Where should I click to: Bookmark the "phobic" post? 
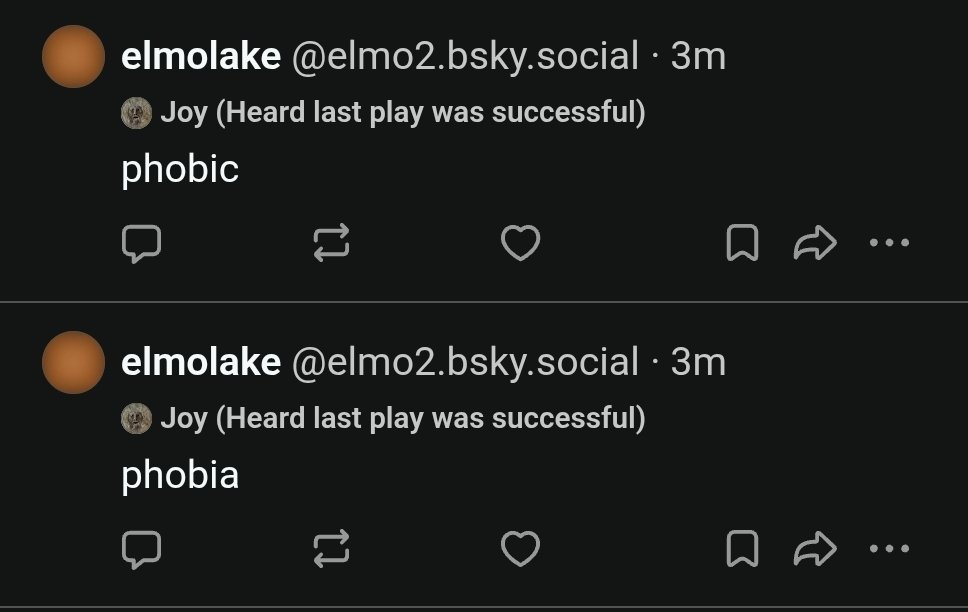741,243
